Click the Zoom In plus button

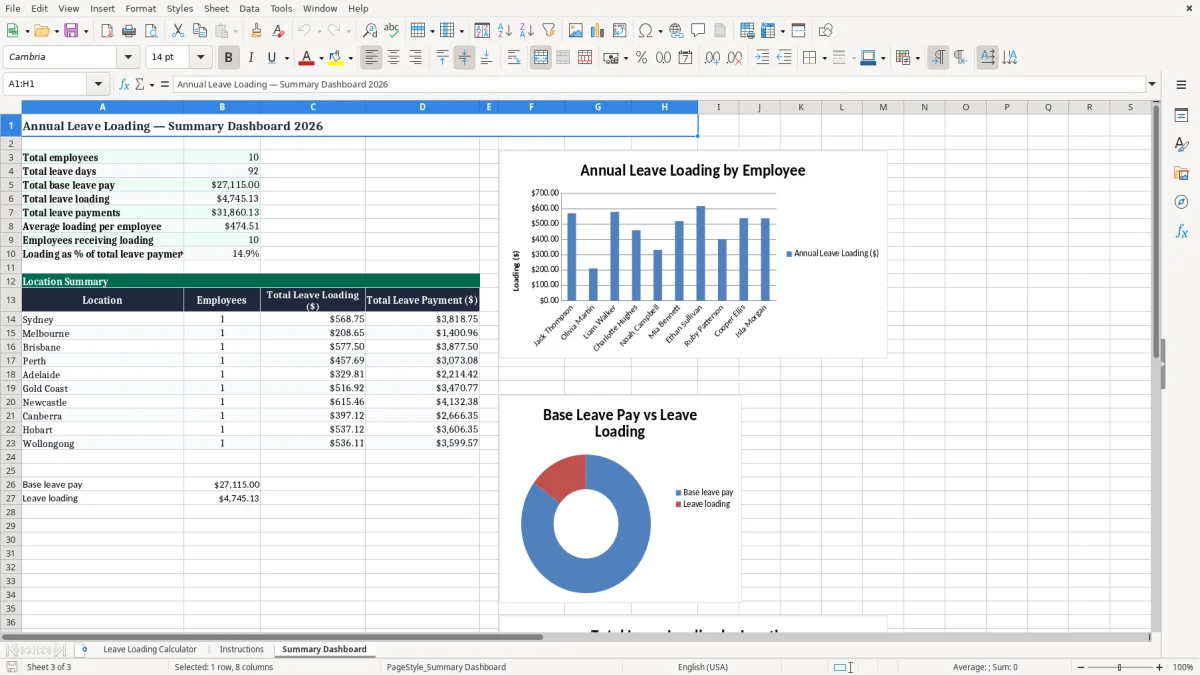coord(1160,667)
